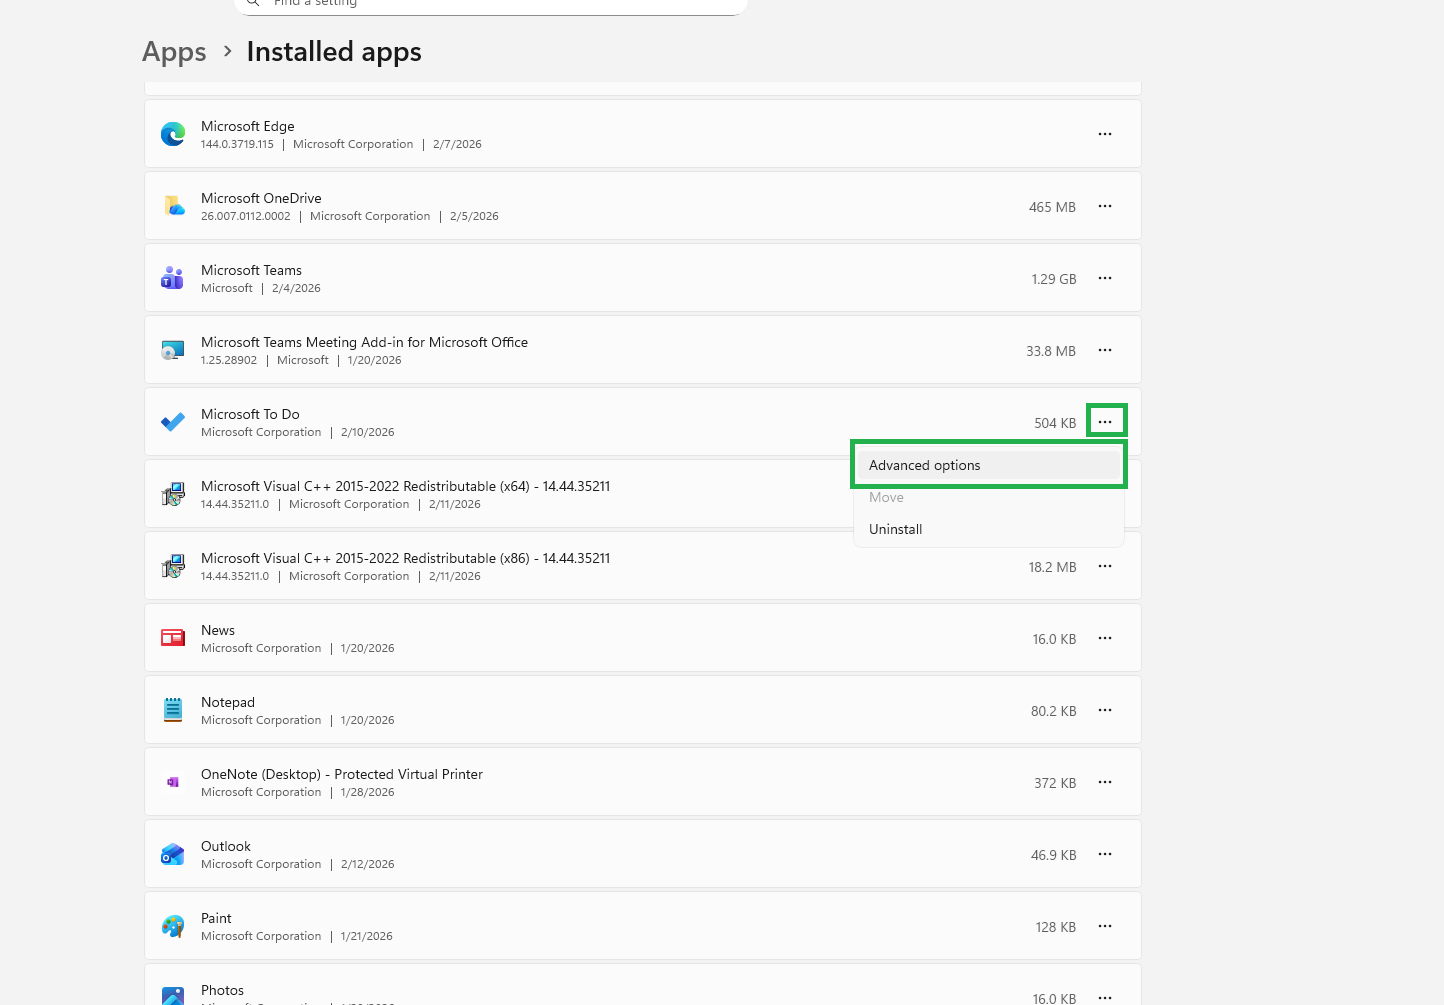
Task: Open more options for Microsoft Teams
Action: (x=1105, y=278)
